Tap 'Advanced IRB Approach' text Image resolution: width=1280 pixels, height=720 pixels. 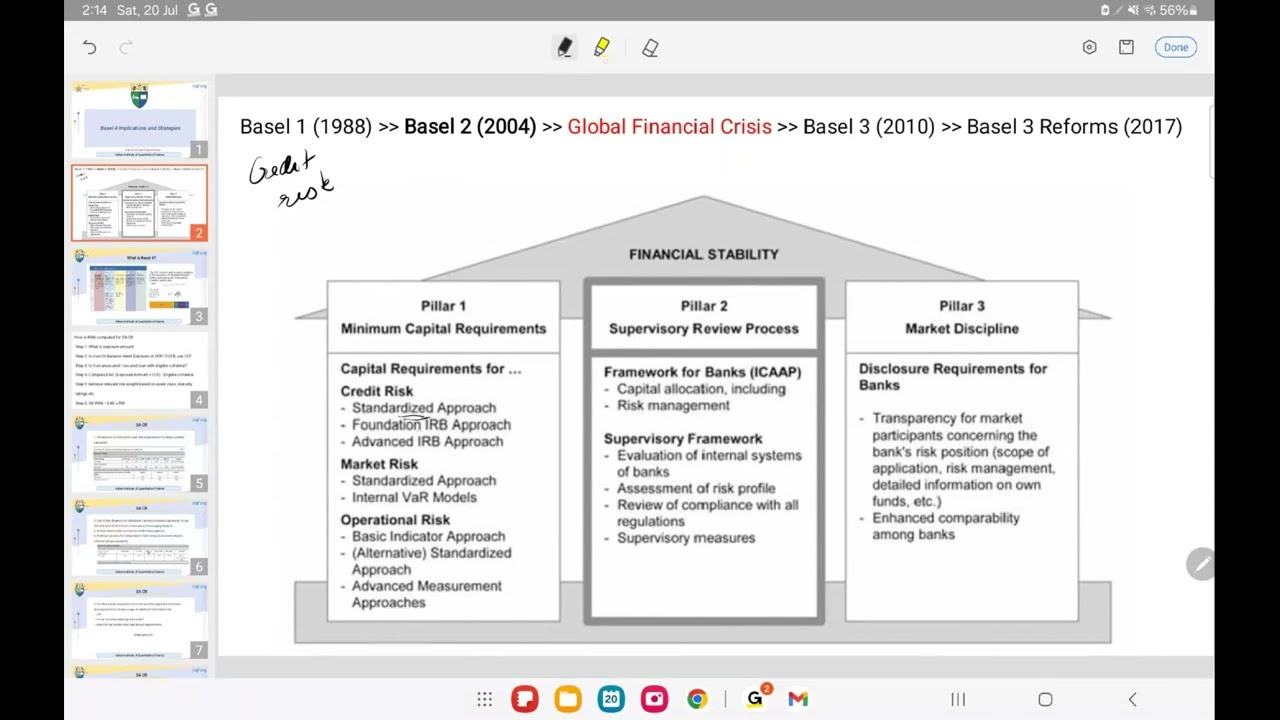point(427,442)
